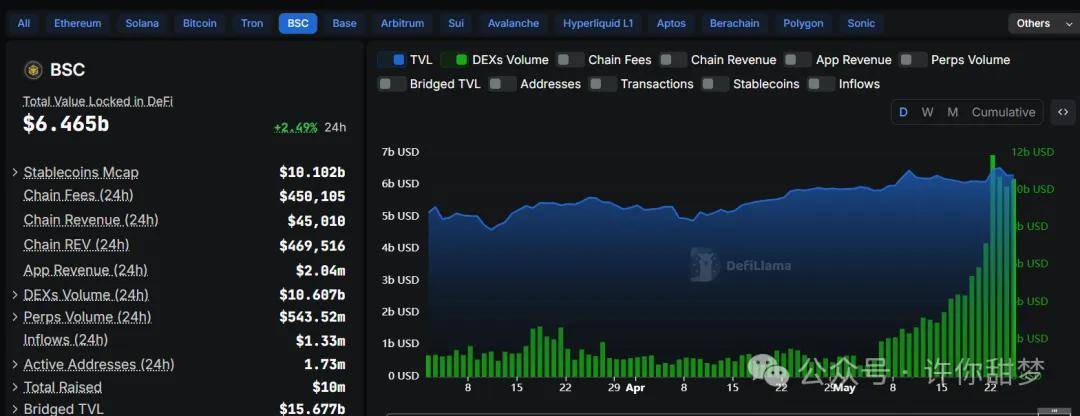The image size is (1080, 416).
Task: Switch to the Berachain tab
Action: (x=734, y=23)
